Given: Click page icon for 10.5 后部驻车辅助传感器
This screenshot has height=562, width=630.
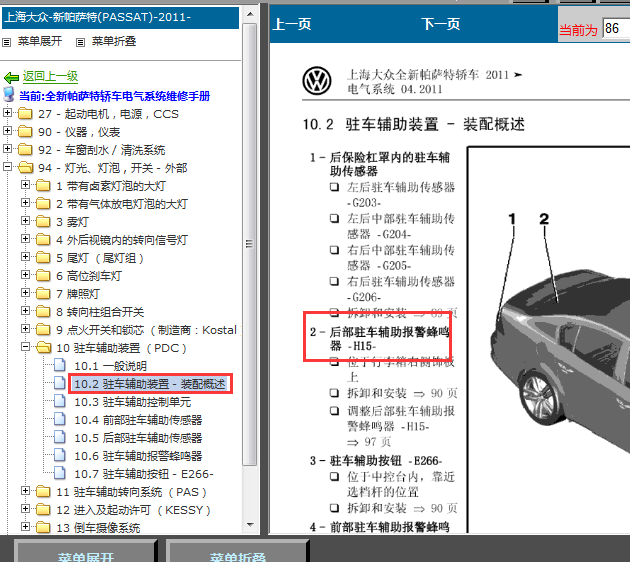Looking at the screenshot, I should click(60, 437).
